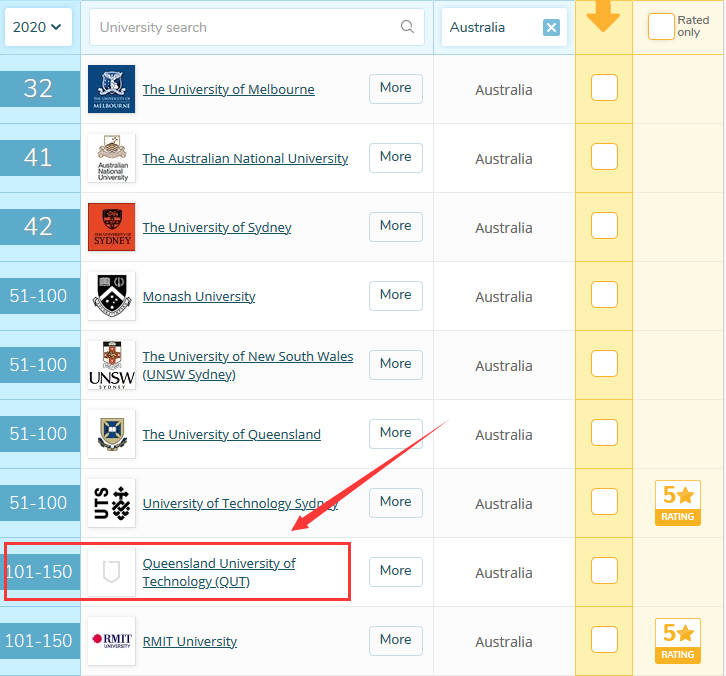Tick the compare checkbox for Melbourne row

(604, 88)
